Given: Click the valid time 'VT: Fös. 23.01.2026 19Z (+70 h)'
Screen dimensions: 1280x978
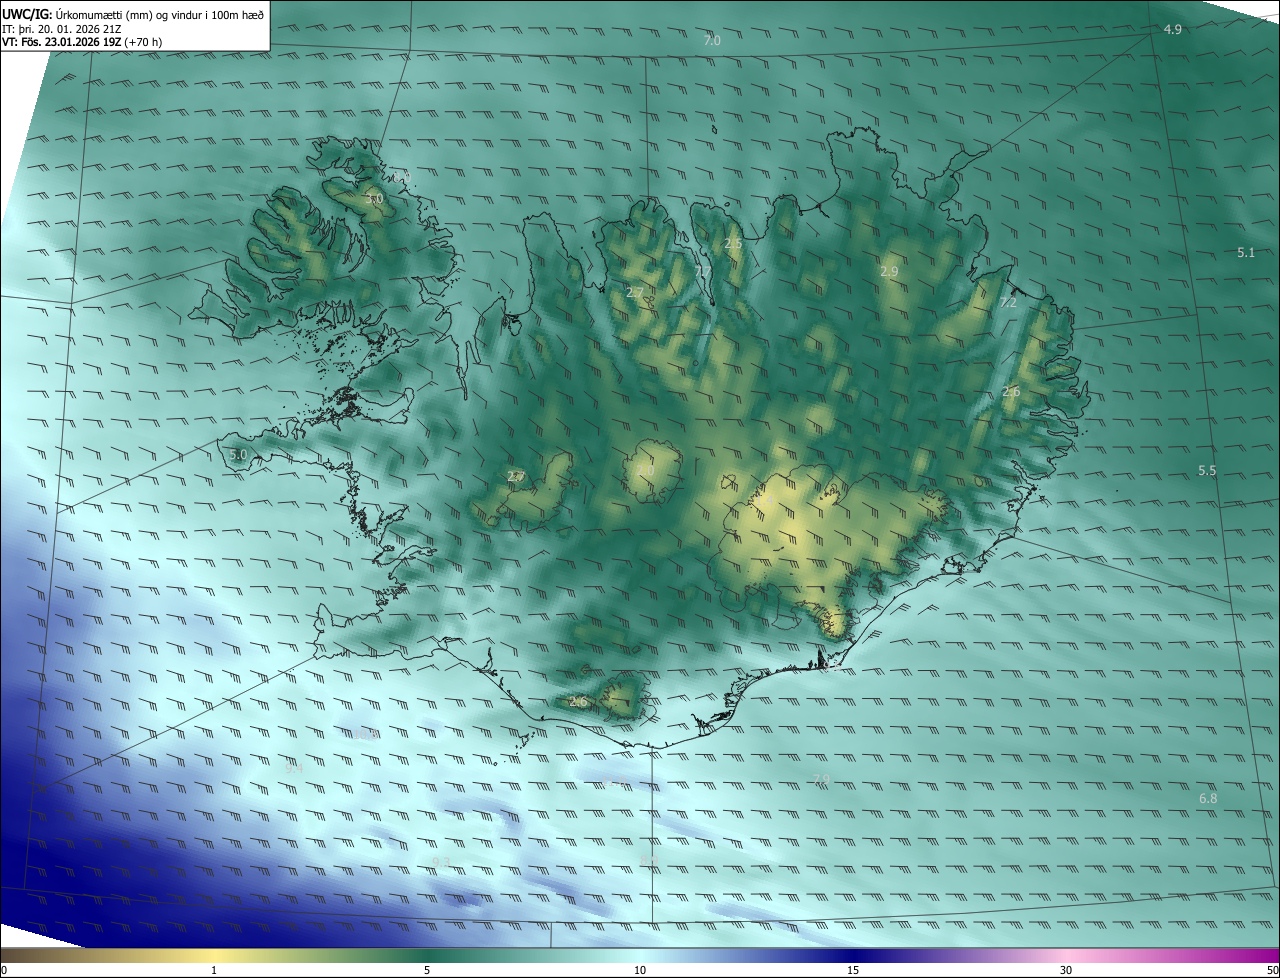Looking at the screenshot, I should coord(82,43).
